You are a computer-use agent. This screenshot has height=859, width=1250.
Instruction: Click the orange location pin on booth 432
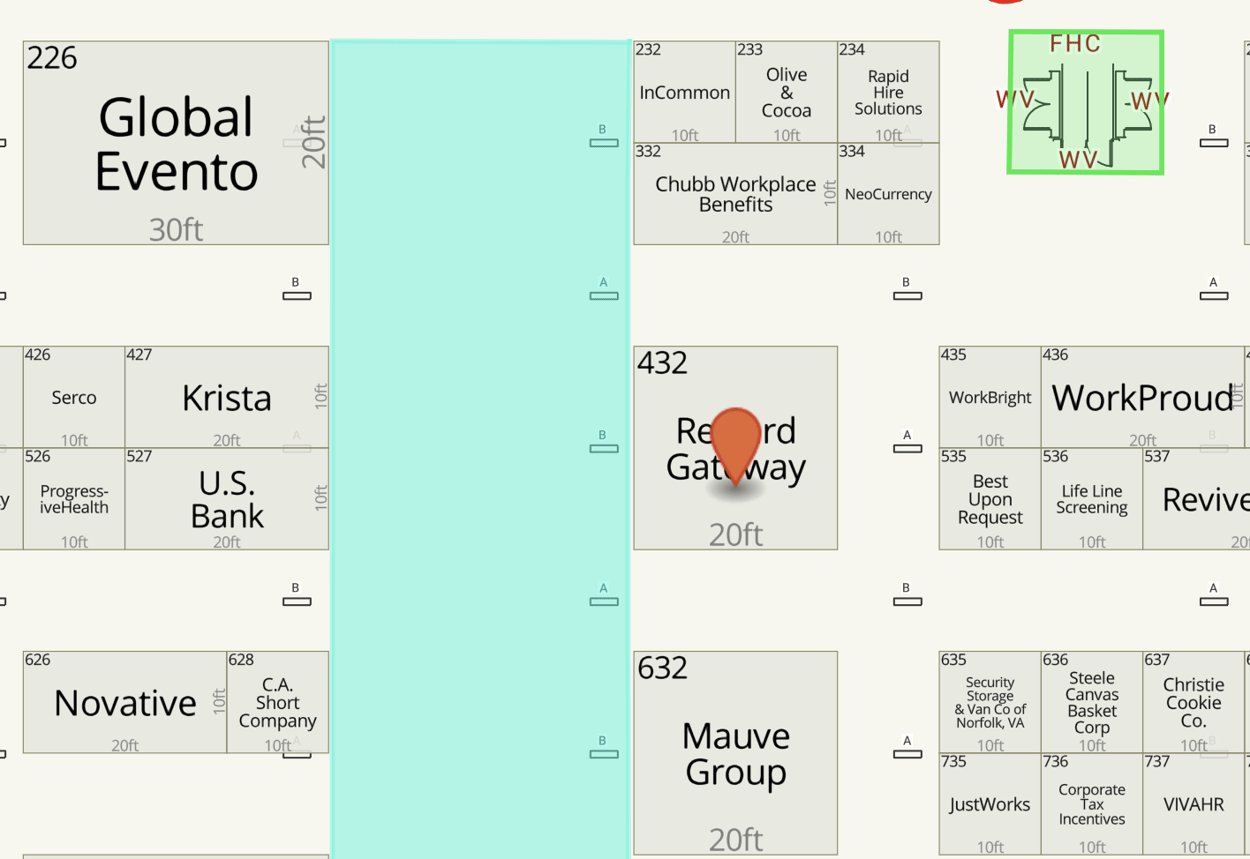coord(736,444)
